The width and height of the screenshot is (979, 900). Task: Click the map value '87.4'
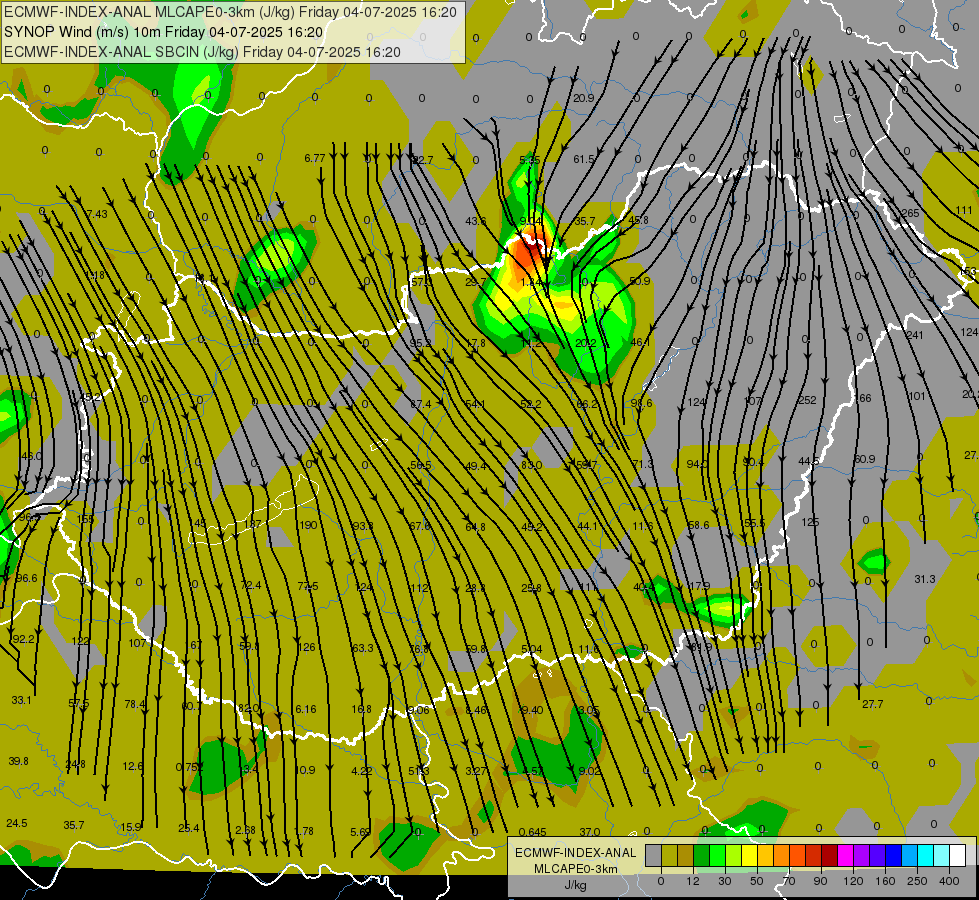pos(421,404)
